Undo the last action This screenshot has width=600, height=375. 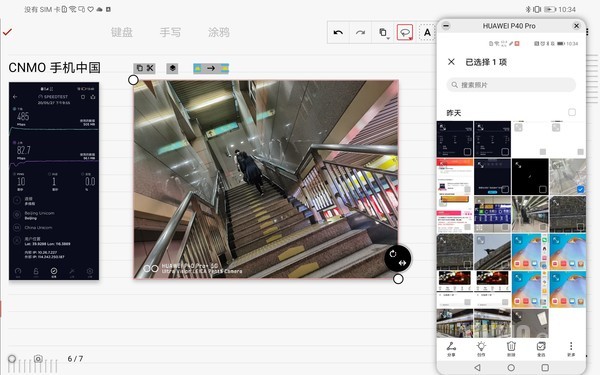click(x=338, y=33)
